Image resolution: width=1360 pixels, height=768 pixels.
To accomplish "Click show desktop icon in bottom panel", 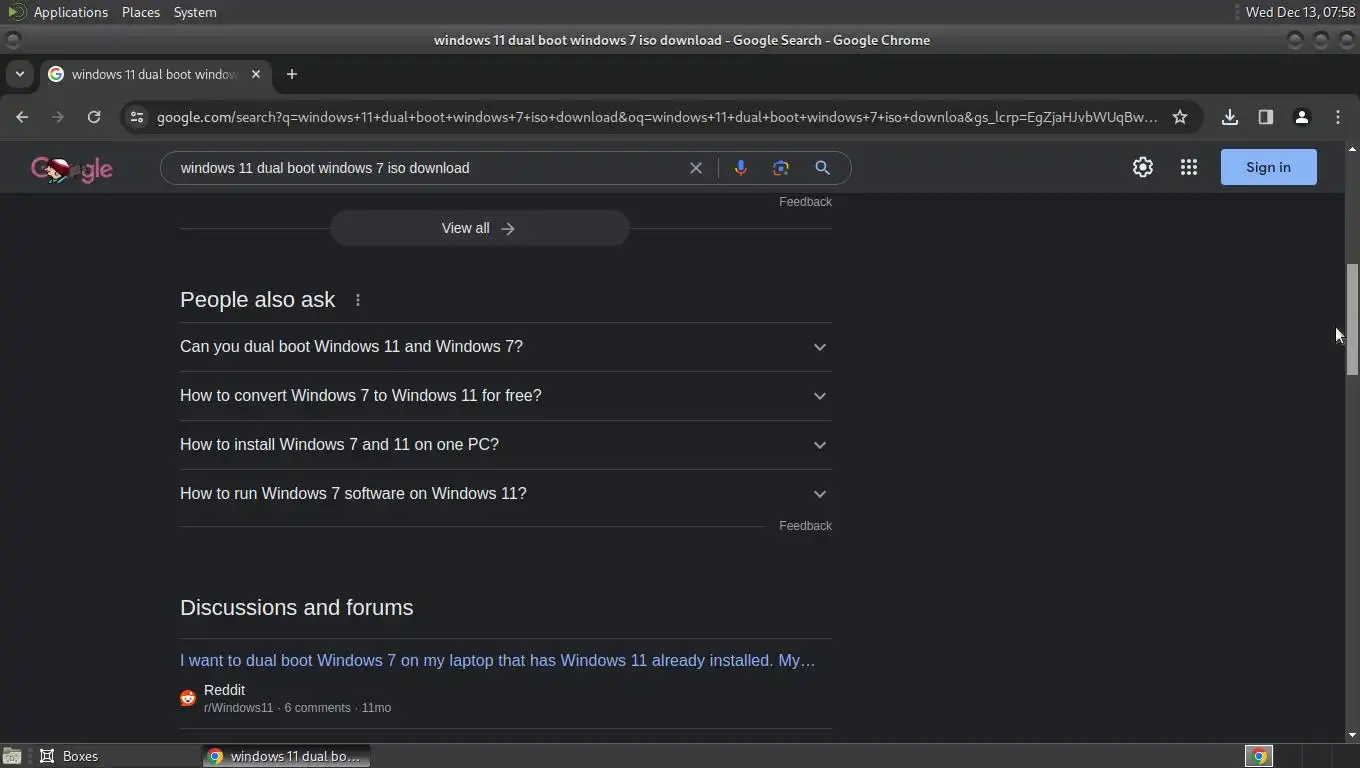I will point(11,756).
